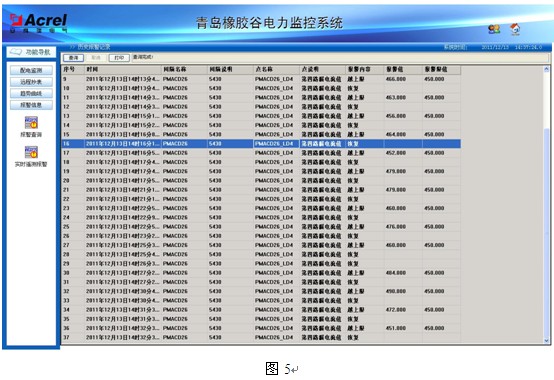Image resolution: width=554 pixels, height=380 pixels.
Task: Click the scrollbar up arrow
Action: click(x=547, y=70)
